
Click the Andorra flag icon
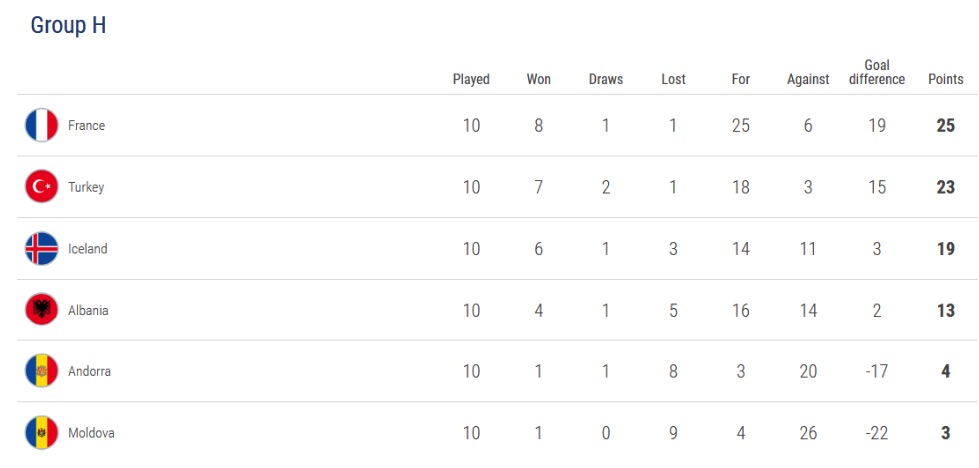coord(42,371)
